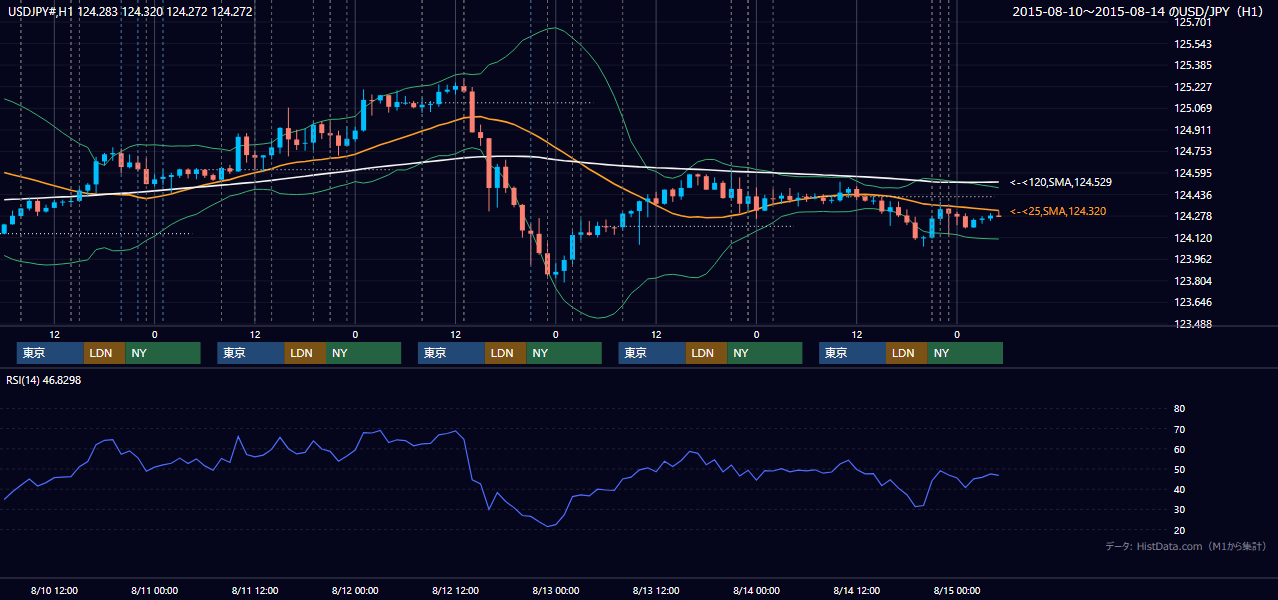Screen dimensions: 1278x600
Task: Select price level 123.646 on the axis
Action: pos(1193,302)
